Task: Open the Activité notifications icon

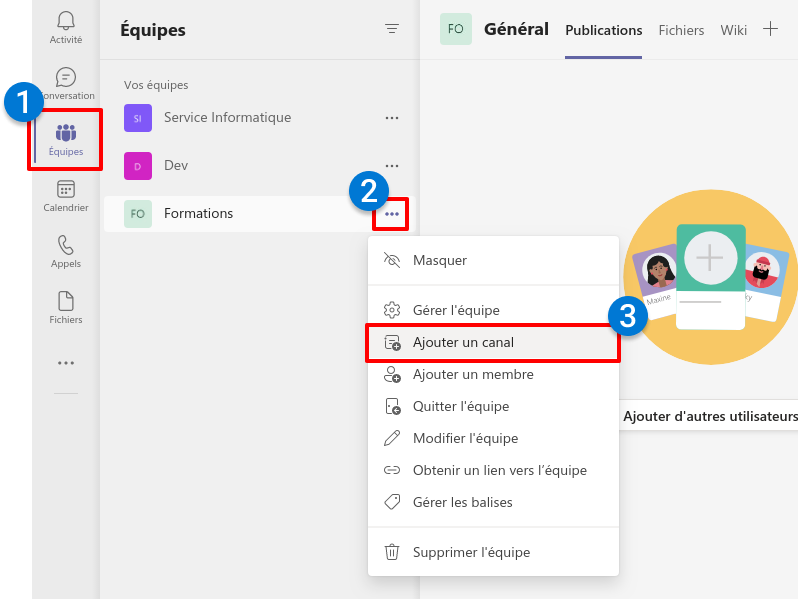Action: pyautogui.click(x=66, y=27)
